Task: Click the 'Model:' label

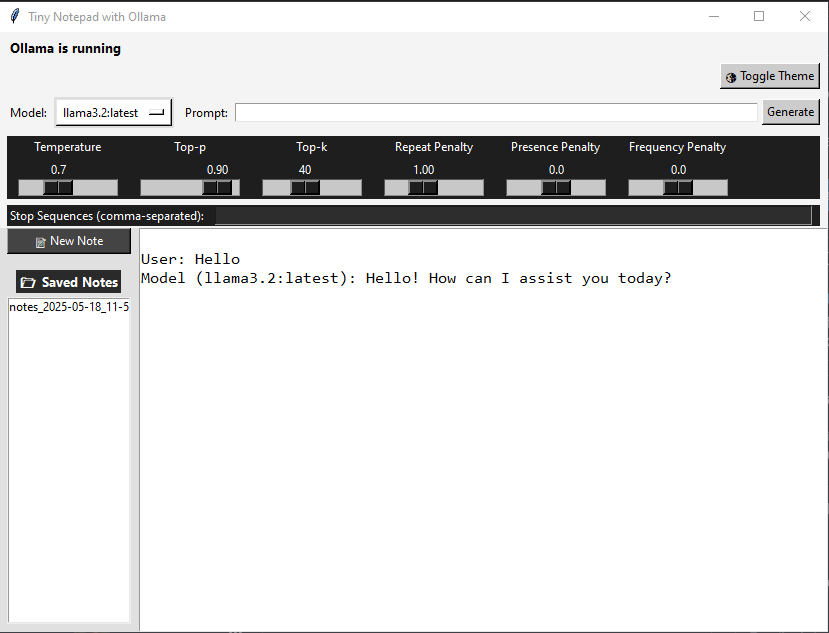Action: pos(29,113)
